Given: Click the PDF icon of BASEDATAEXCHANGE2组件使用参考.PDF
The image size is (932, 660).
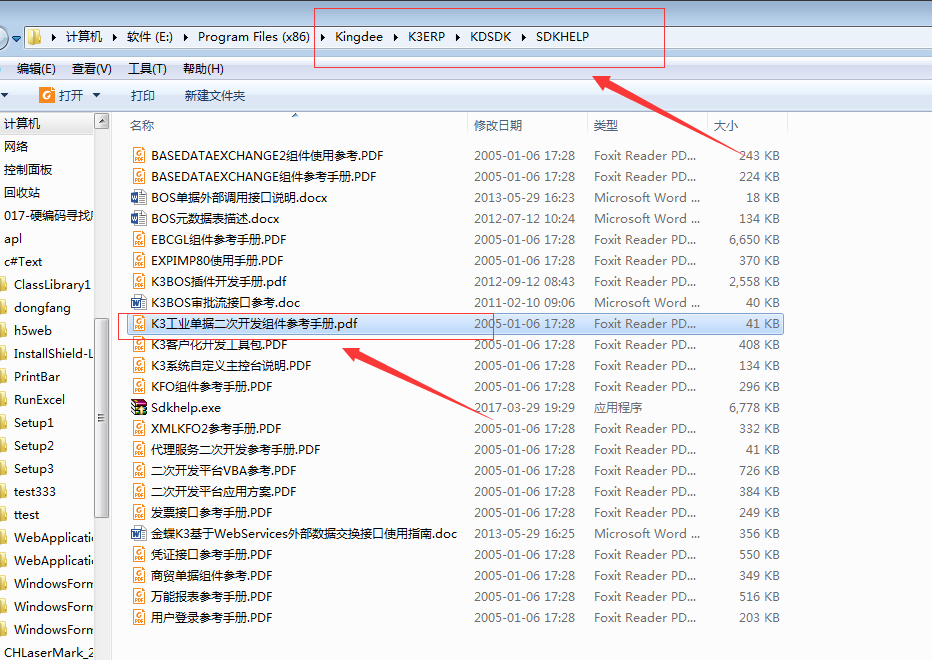Looking at the screenshot, I should pyautogui.click(x=138, y=156).
